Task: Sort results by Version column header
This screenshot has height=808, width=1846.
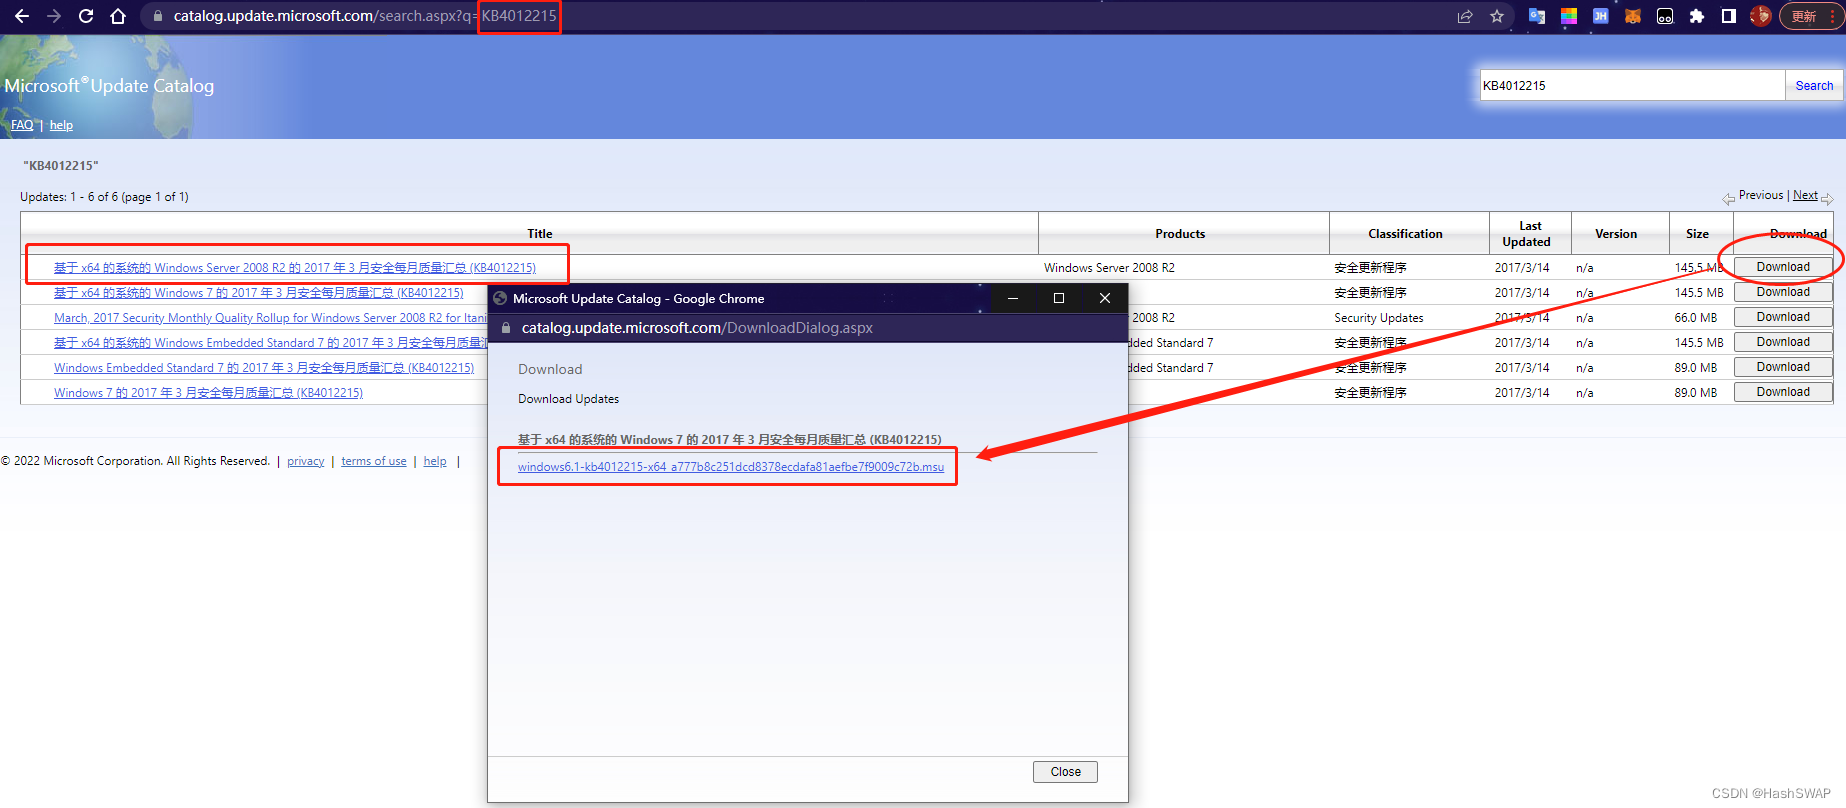Action: (1616, 234)
